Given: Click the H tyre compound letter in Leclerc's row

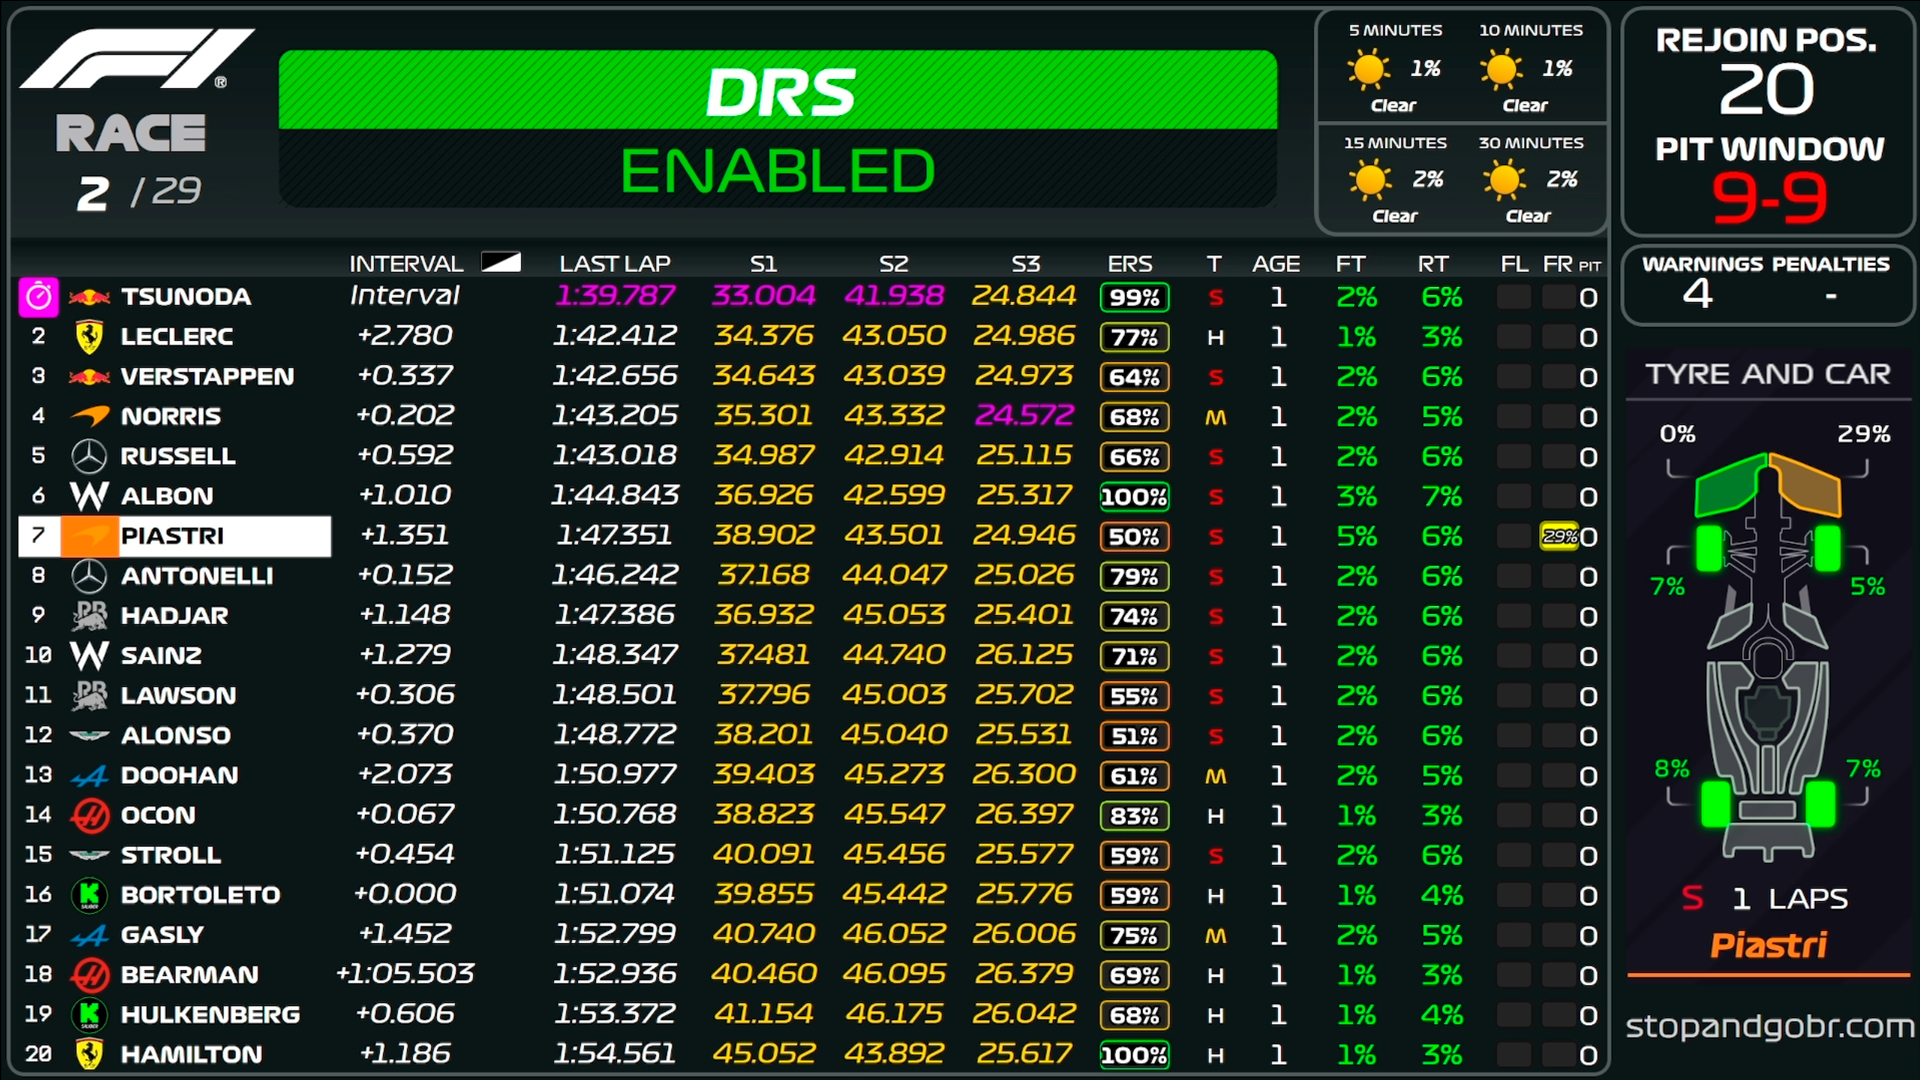Looking at the screenshot, I should pos(1215,338).
